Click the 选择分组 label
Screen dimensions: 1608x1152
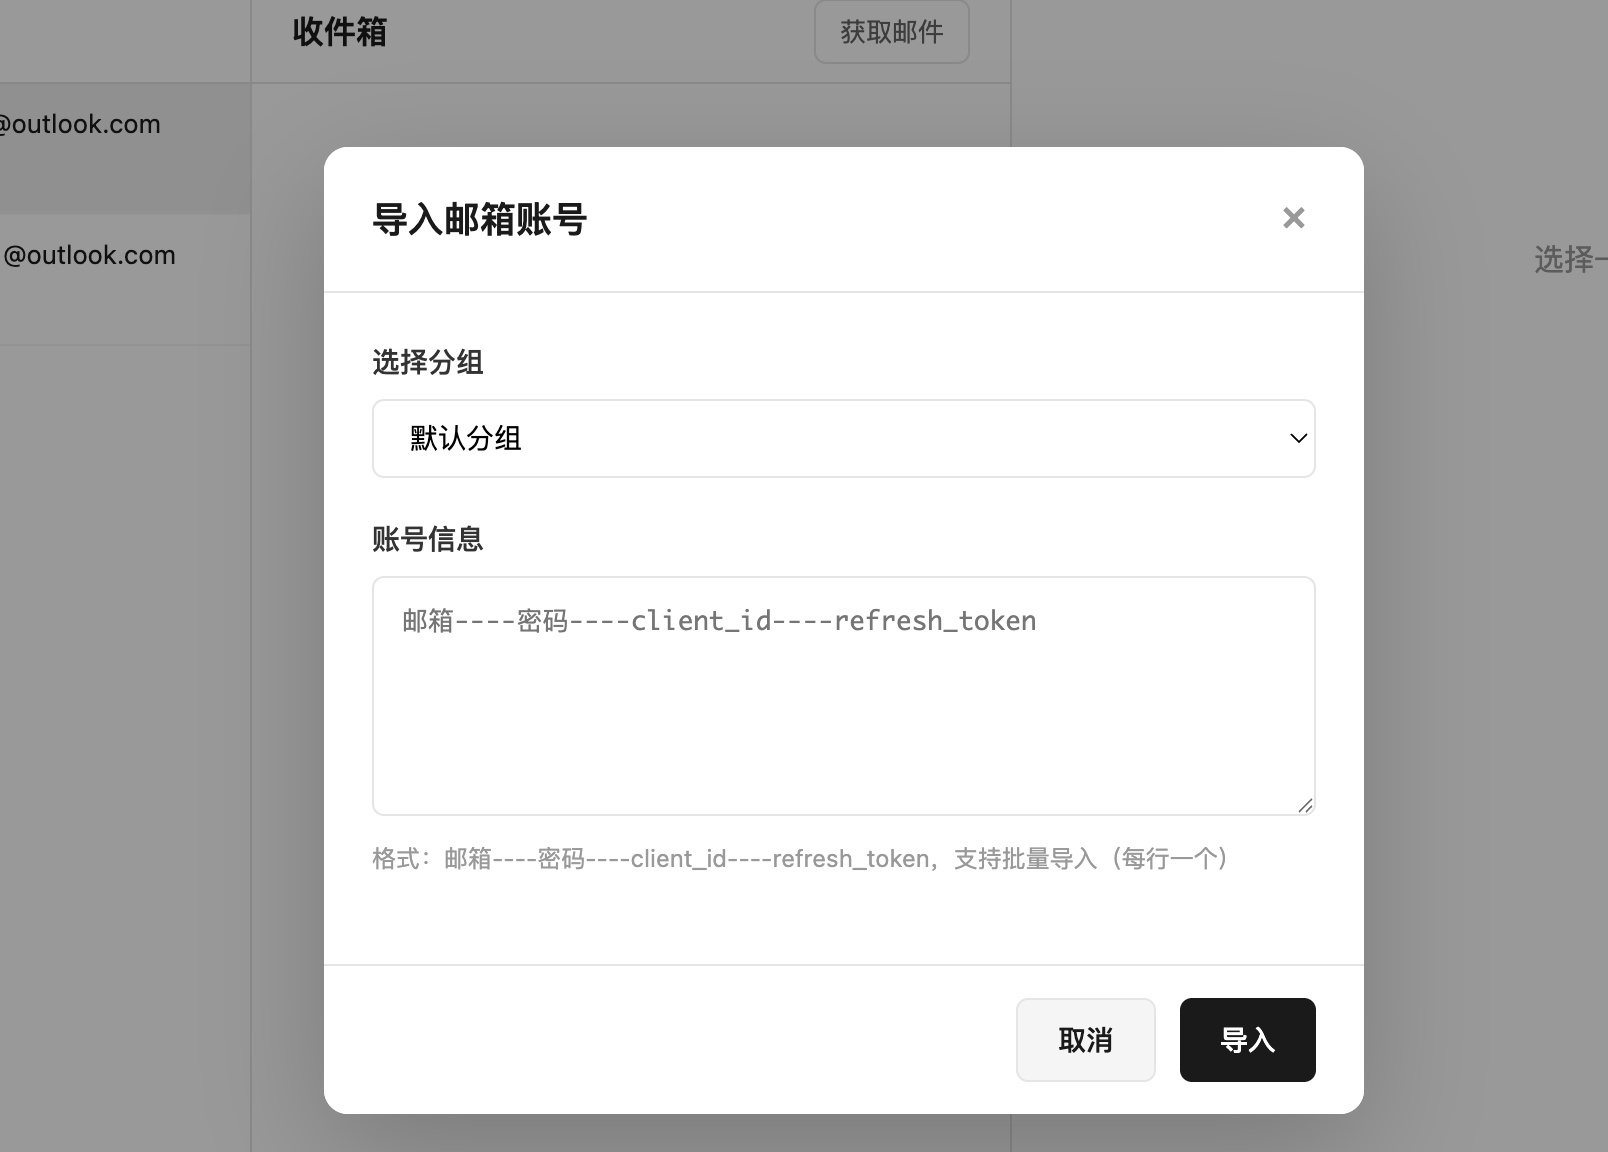coord(428,362)
